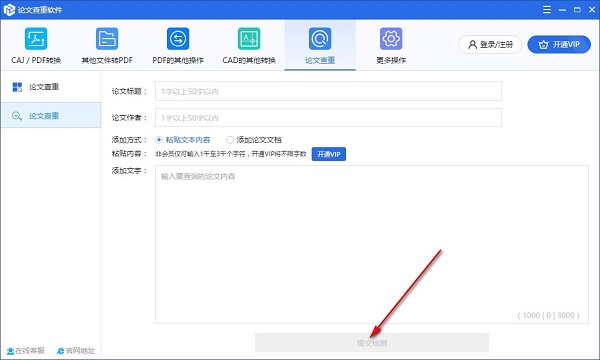Select 添加论文文档 radio option
This screenshot has height=360, width=600.
pos(254,140)
